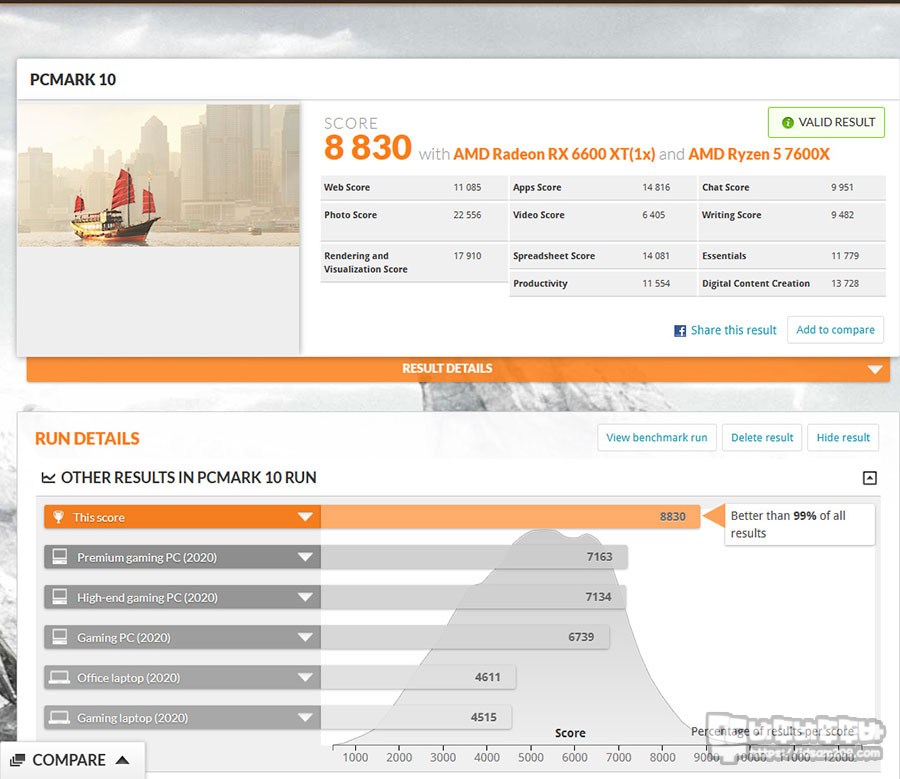Click the Add to compare button
The height and width of the screenshot is (779, 900).
835,330
